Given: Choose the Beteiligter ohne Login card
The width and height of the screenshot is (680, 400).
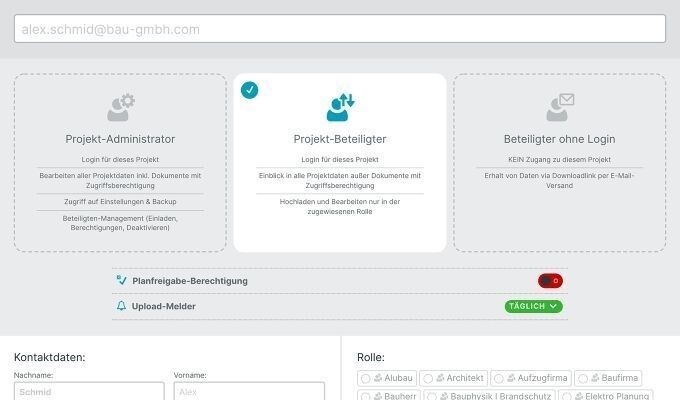Looking at the screenshot, I should [559, 163].
